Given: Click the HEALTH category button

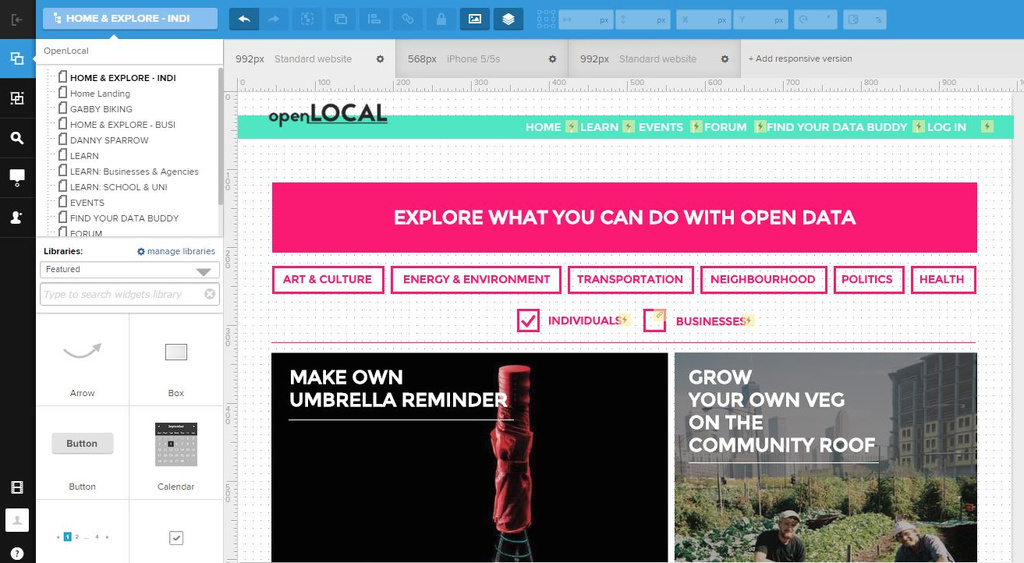Looking at the screenshot, I should point(942,280).
